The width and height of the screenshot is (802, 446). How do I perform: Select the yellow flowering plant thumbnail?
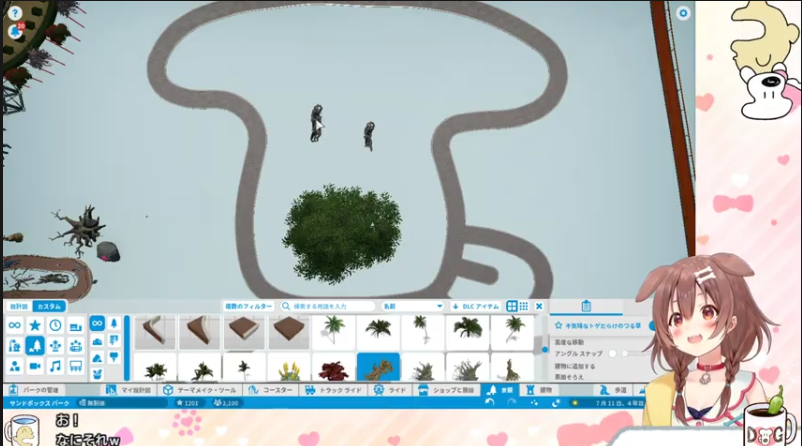coord(288,368)
